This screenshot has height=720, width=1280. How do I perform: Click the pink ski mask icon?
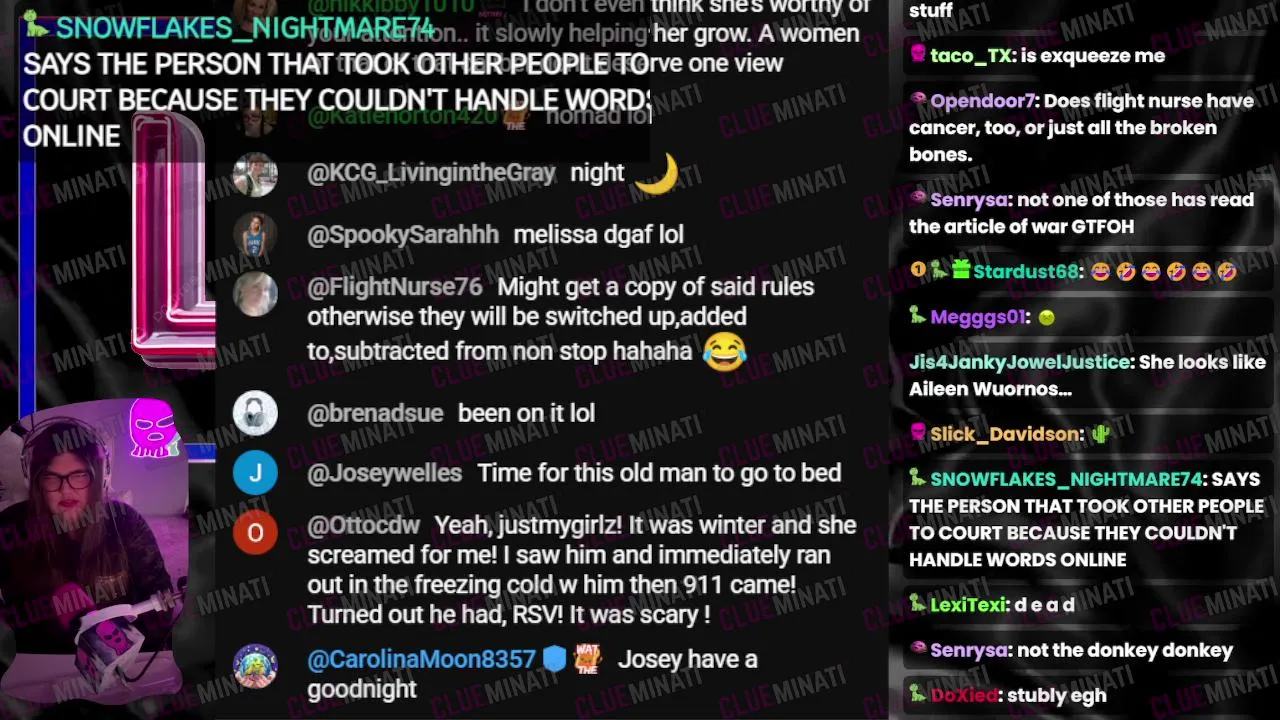(152, 427)
